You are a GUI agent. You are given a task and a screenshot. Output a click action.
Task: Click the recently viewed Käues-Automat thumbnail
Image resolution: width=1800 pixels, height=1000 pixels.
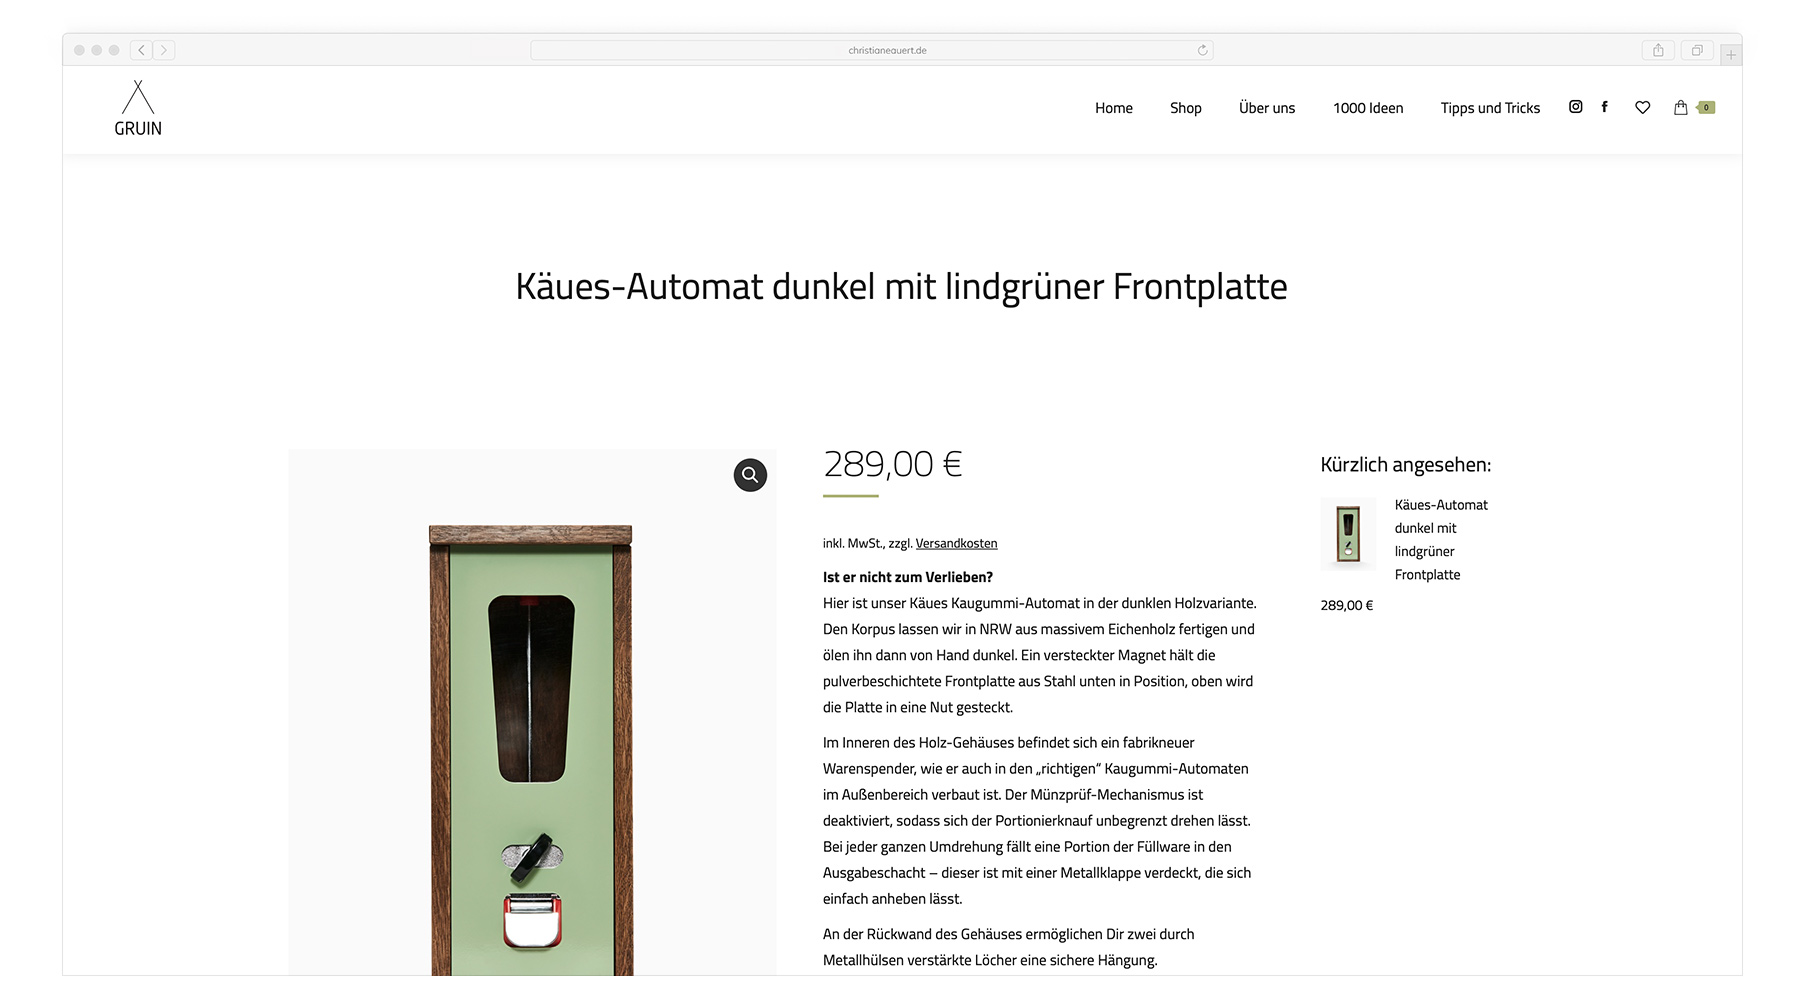pos(1348,534)
